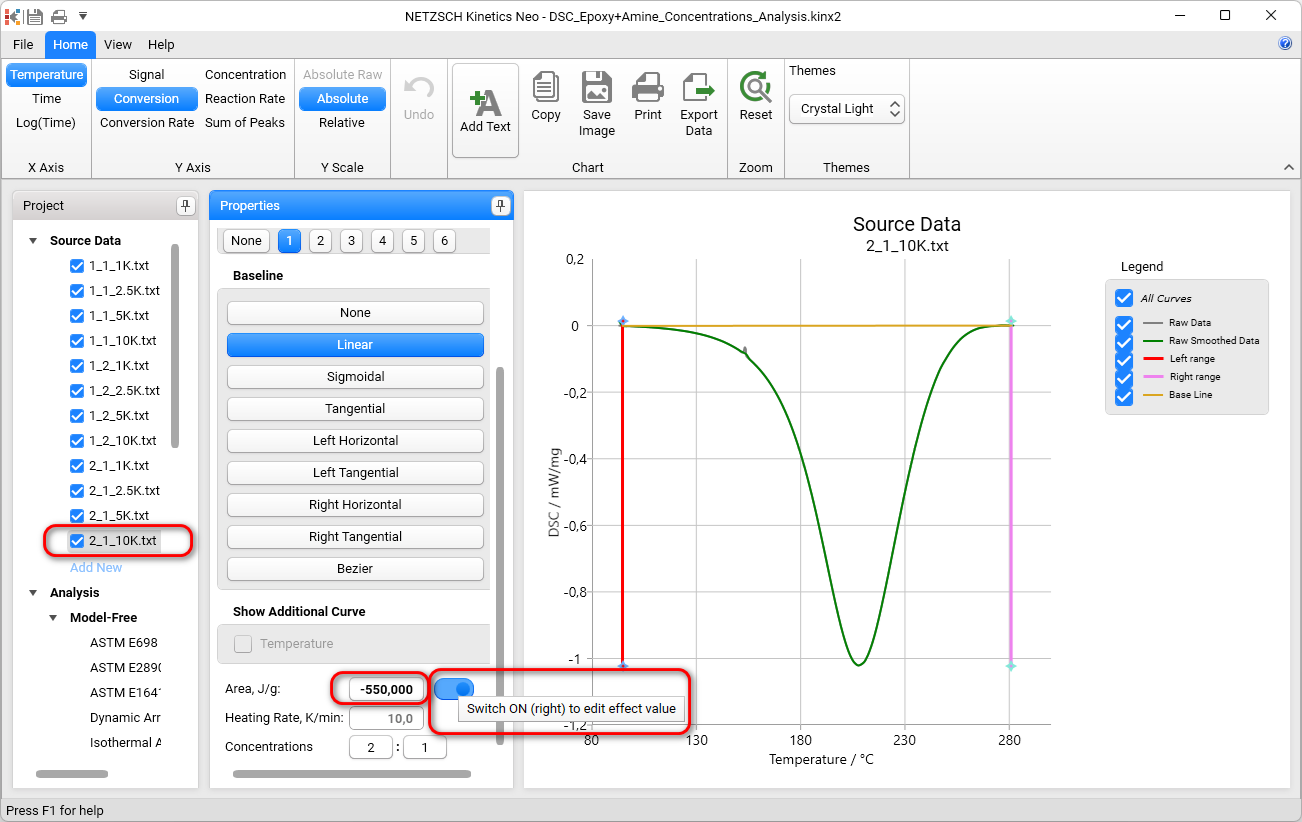Click the Copy chart icon
Viewport: 1302px width, 822px height.
tap(545, 100)
